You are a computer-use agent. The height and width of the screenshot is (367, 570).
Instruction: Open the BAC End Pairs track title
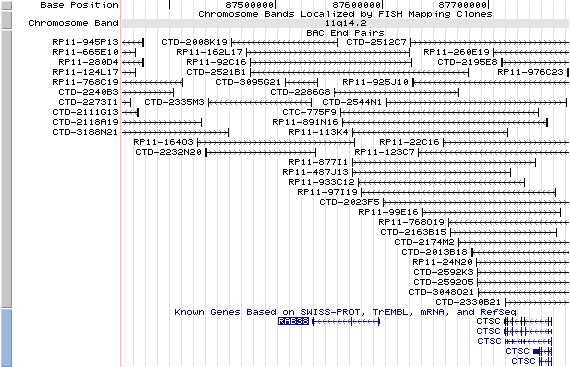345,33
